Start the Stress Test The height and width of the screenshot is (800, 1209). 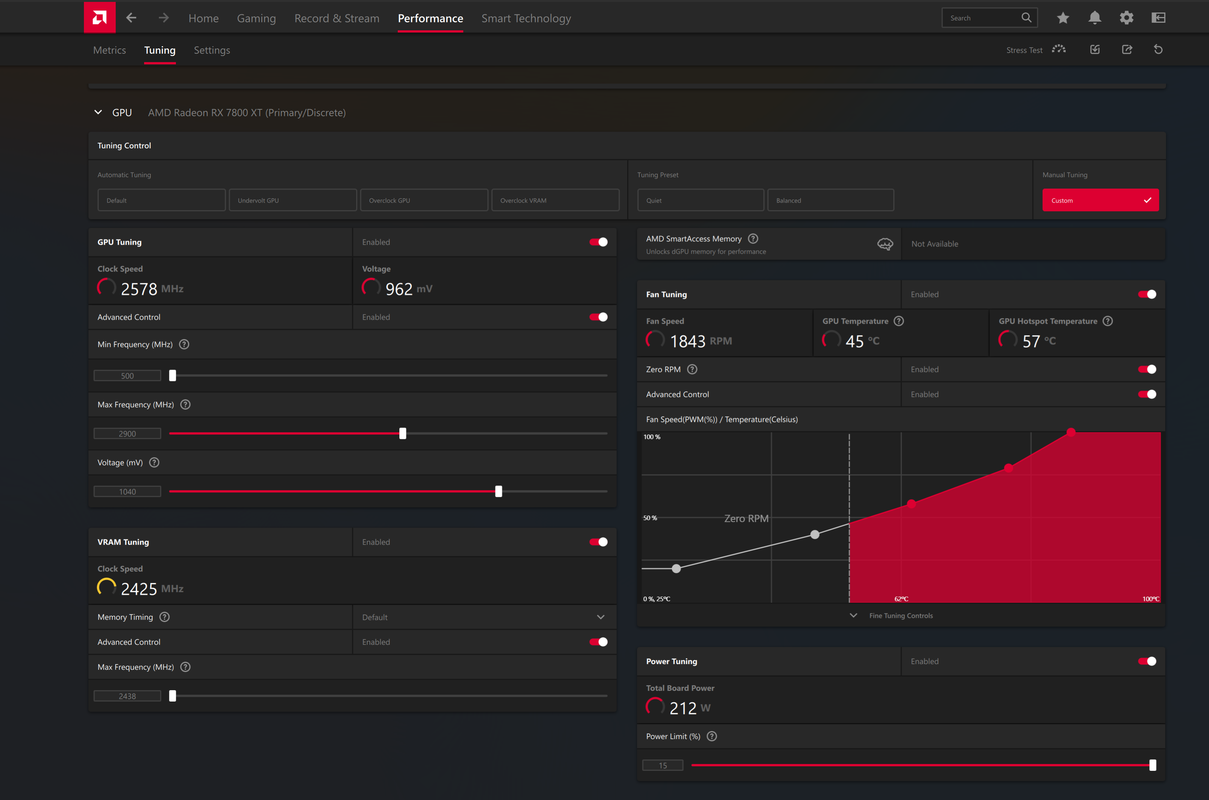tap(1036, 49)
